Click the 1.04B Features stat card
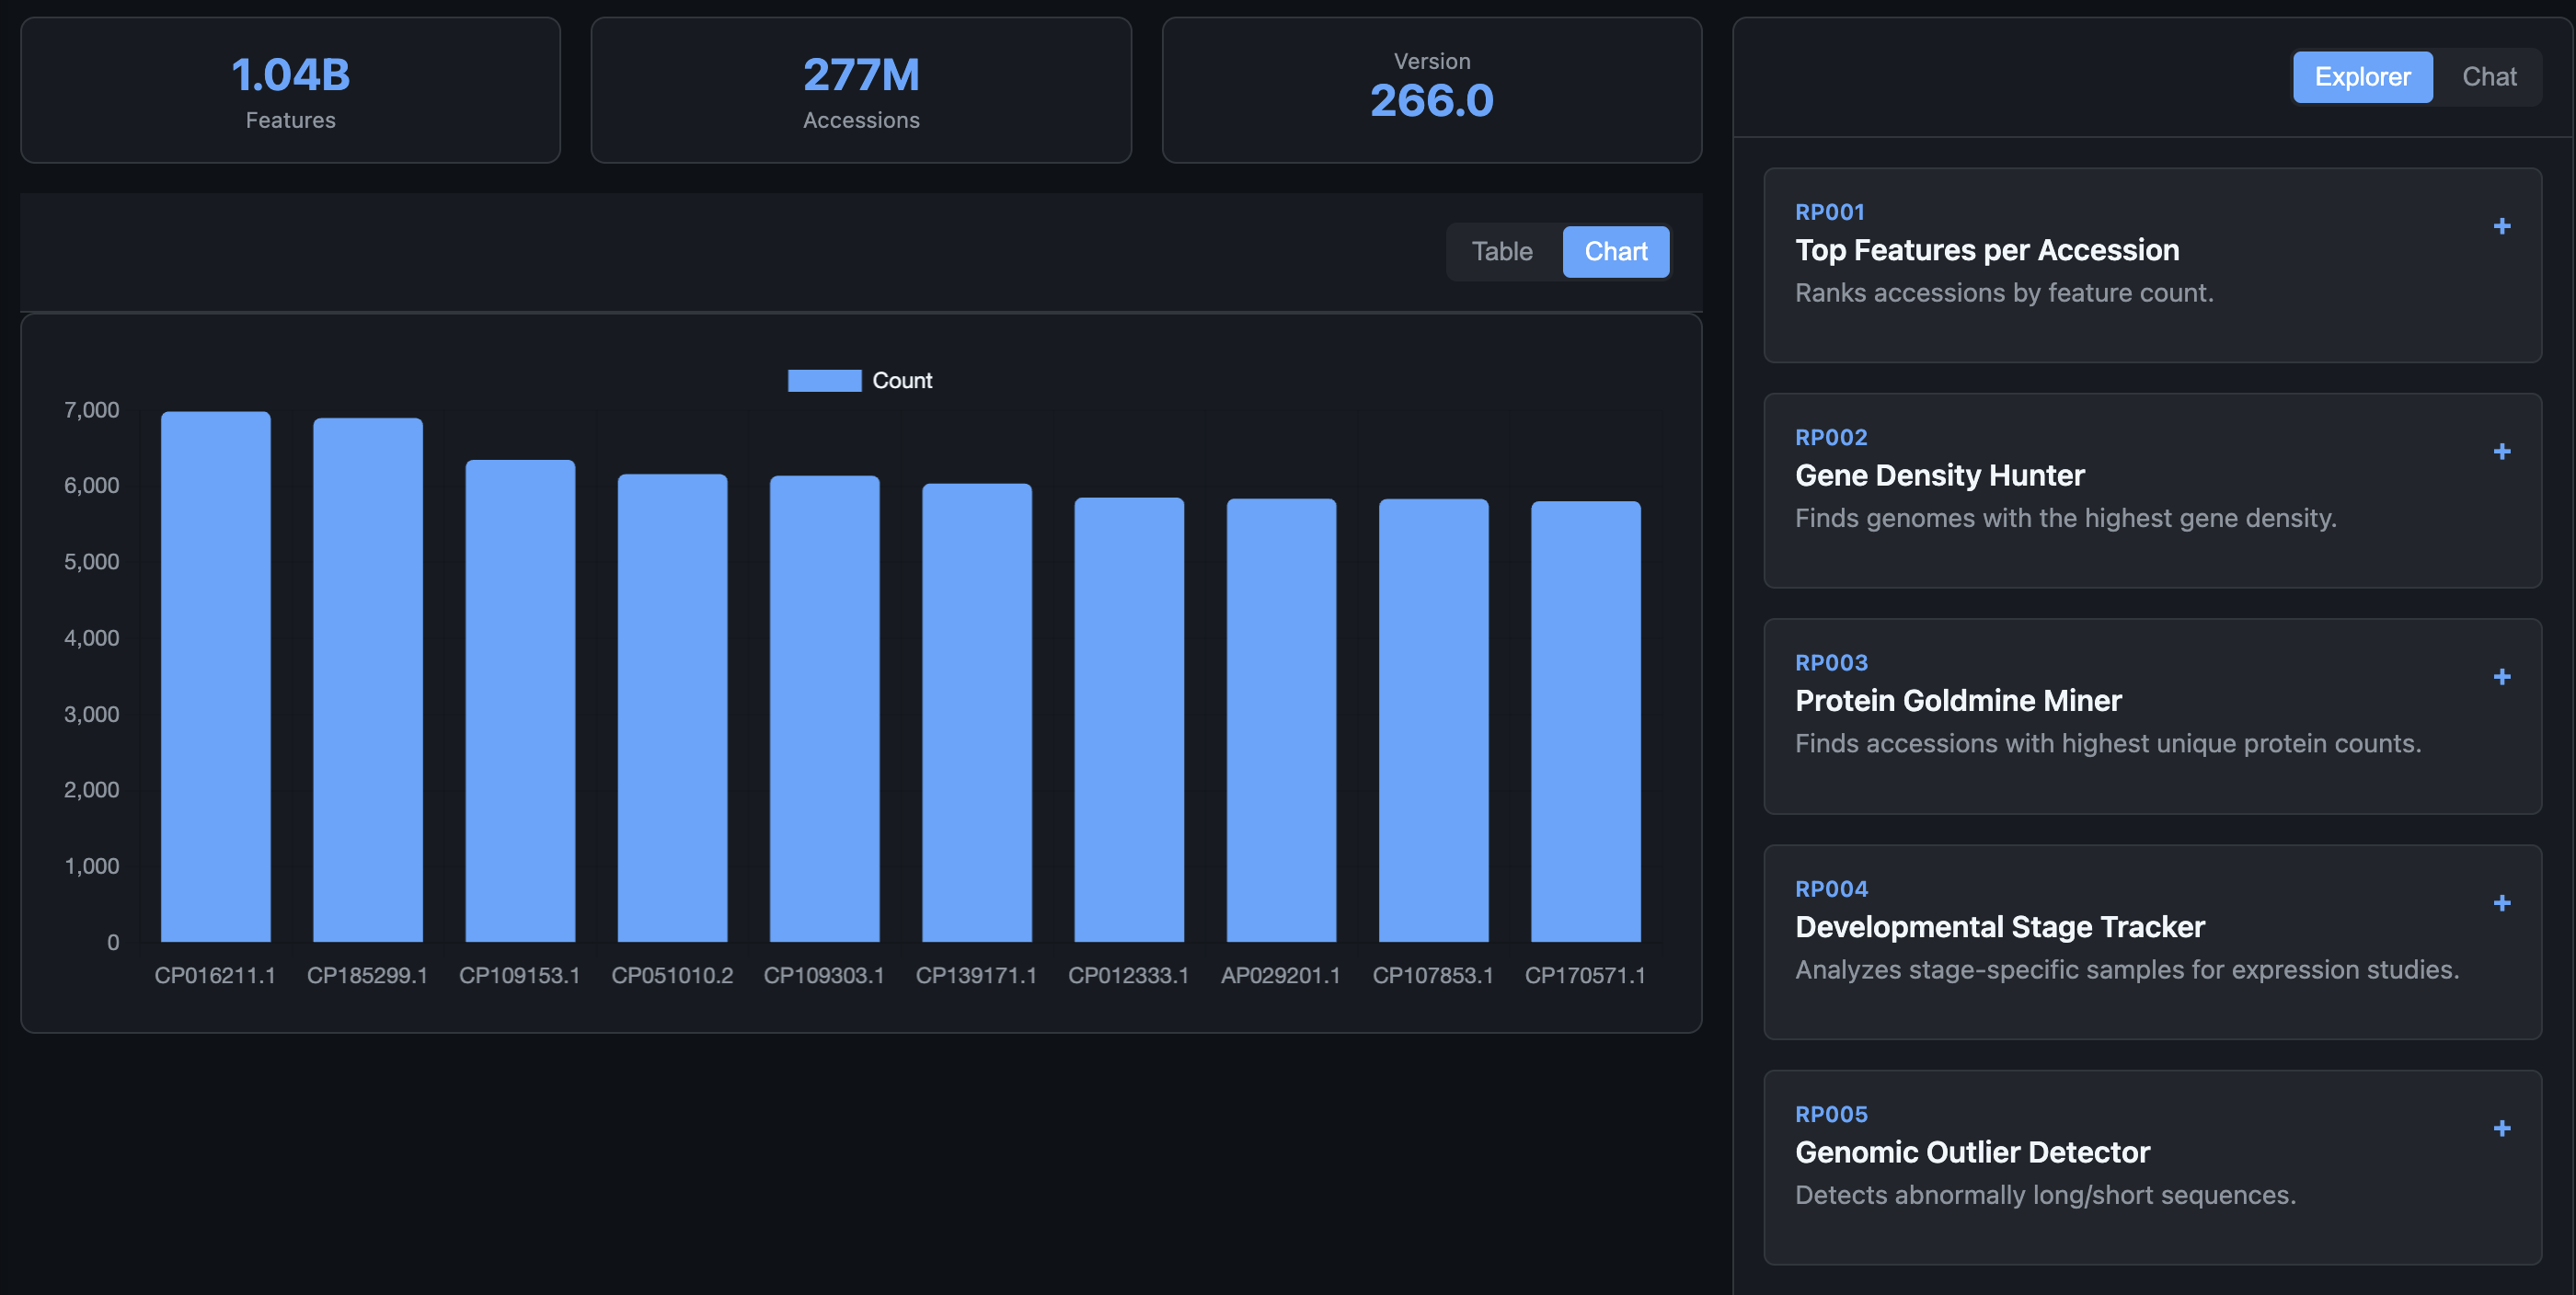 (290, 90)
